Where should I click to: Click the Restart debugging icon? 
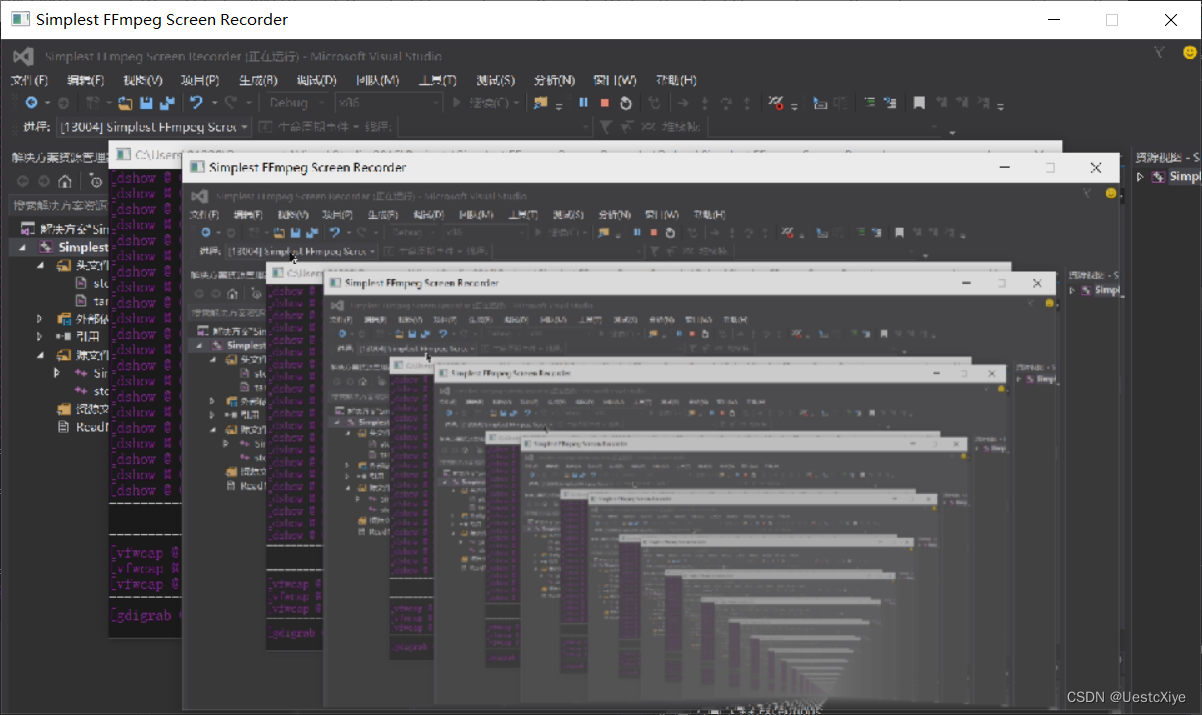626,103
